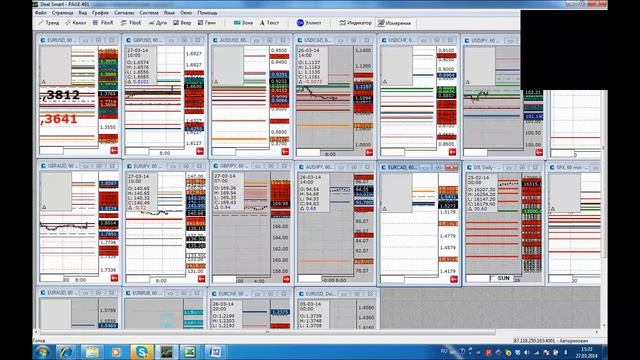Select the Тренд trend line tool

coord(49,23)
